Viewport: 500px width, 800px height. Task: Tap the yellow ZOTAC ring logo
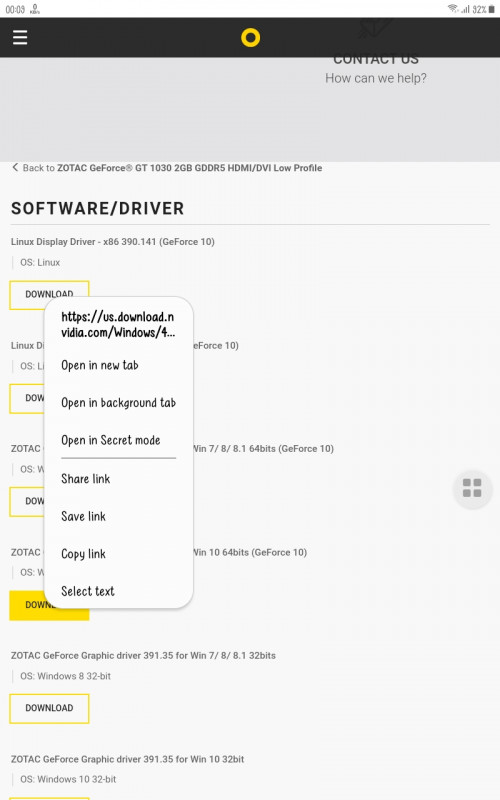pos(251,37)
